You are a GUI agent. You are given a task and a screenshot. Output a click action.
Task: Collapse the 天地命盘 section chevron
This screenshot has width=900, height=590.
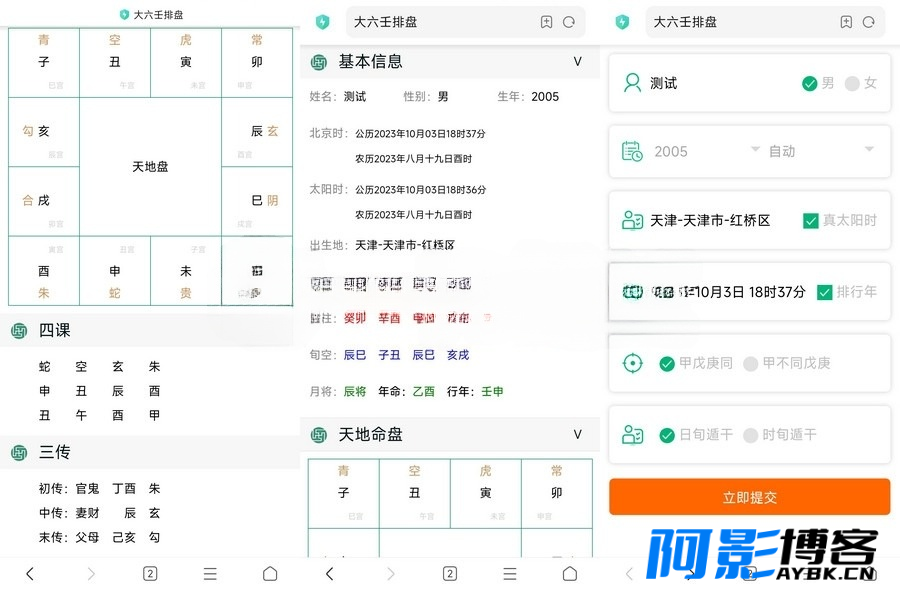[577, 434]
